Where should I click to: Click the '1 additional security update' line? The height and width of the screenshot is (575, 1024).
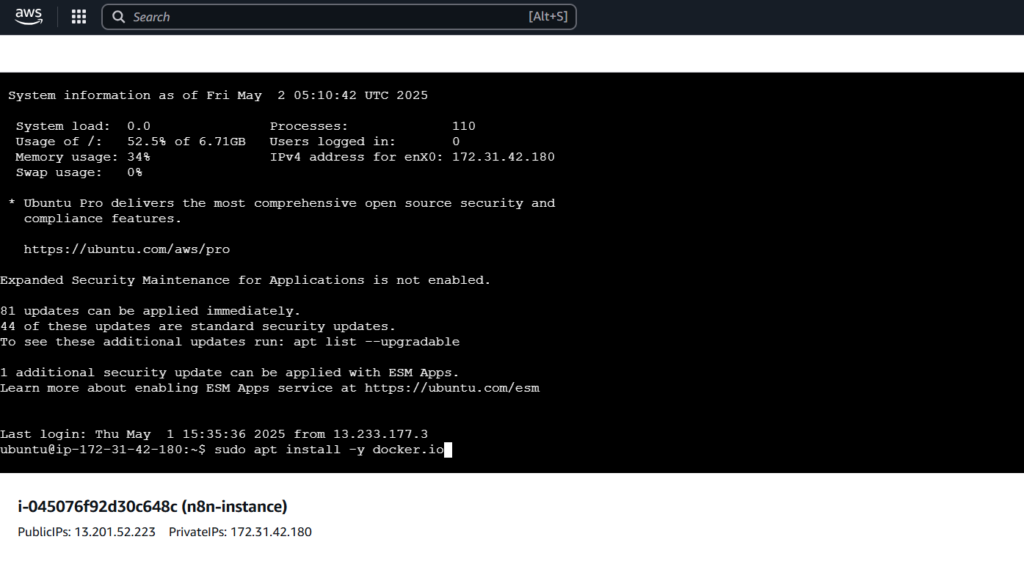click(230, 372)
